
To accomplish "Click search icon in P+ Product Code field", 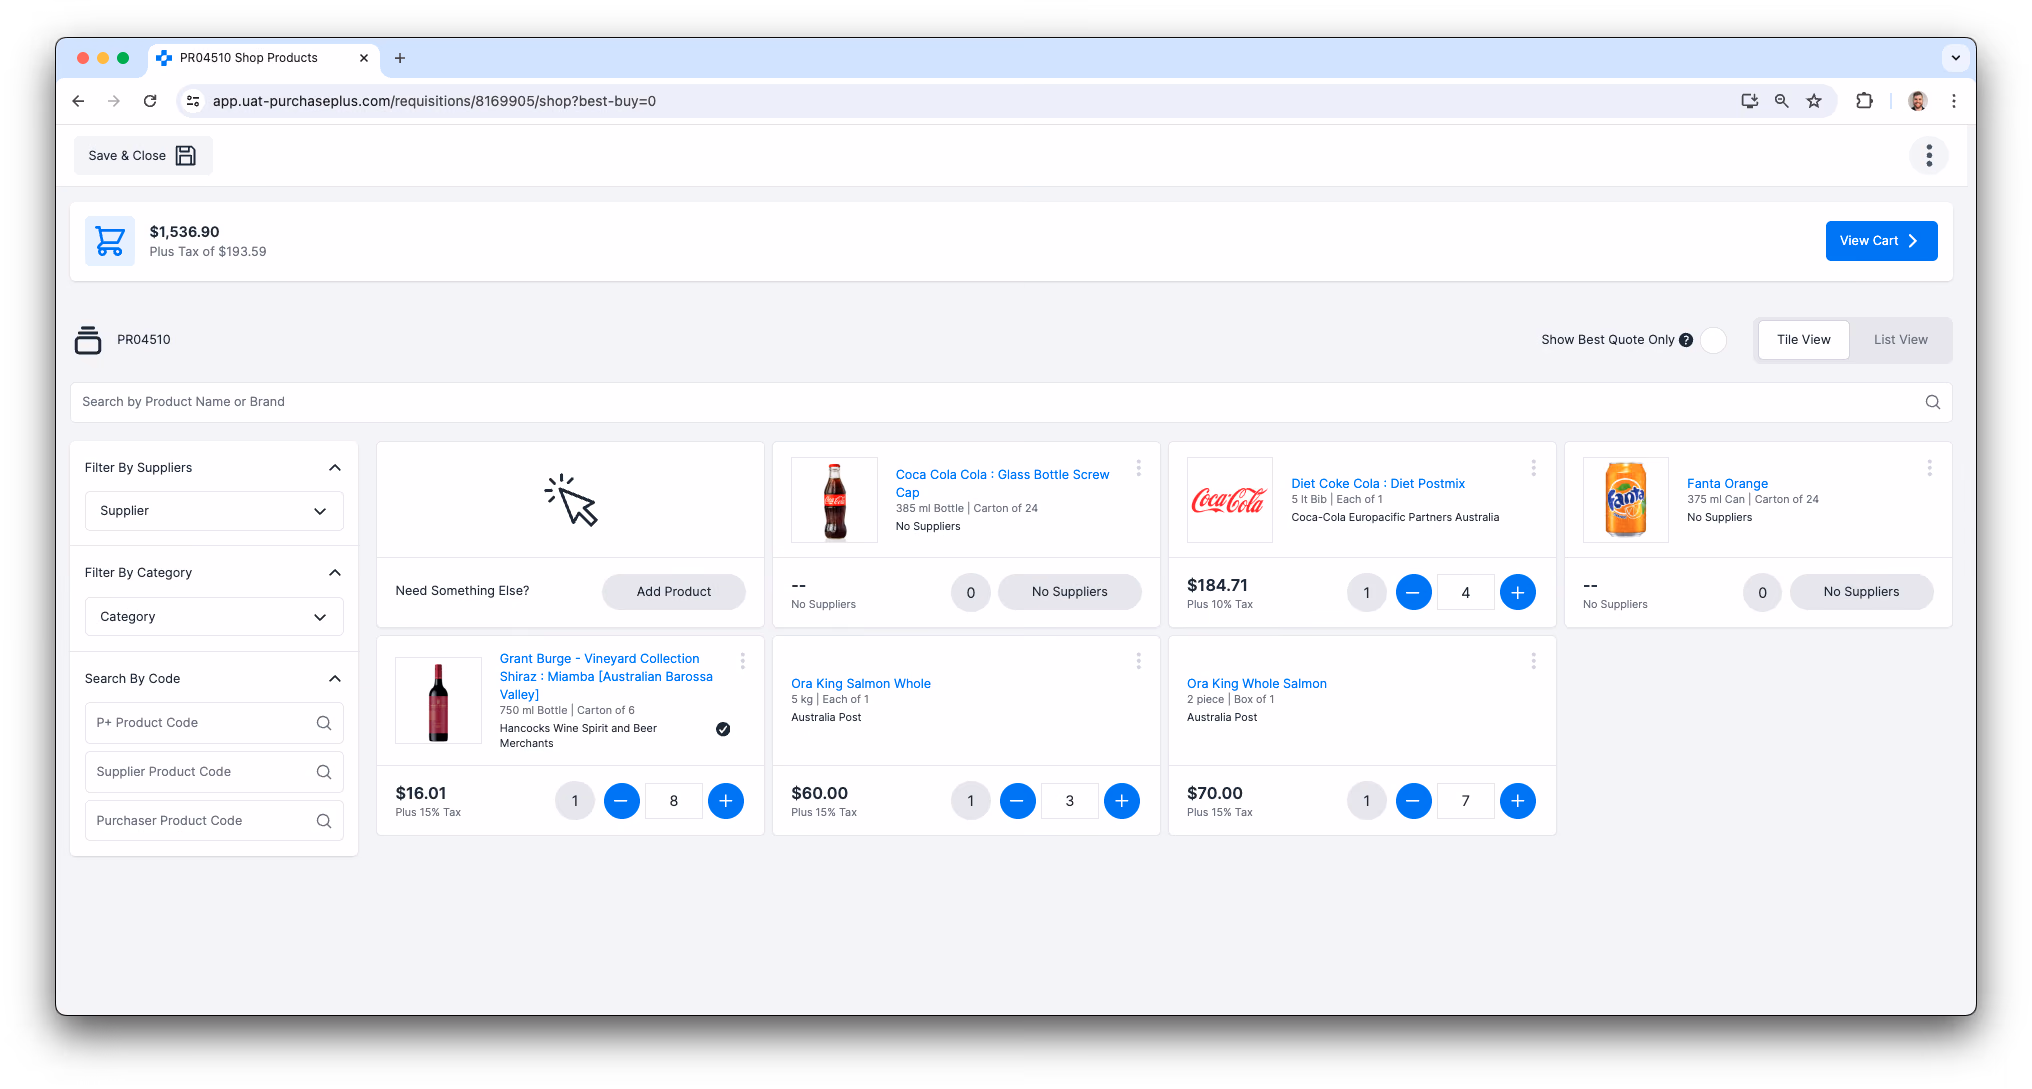I will coord(324,723).
